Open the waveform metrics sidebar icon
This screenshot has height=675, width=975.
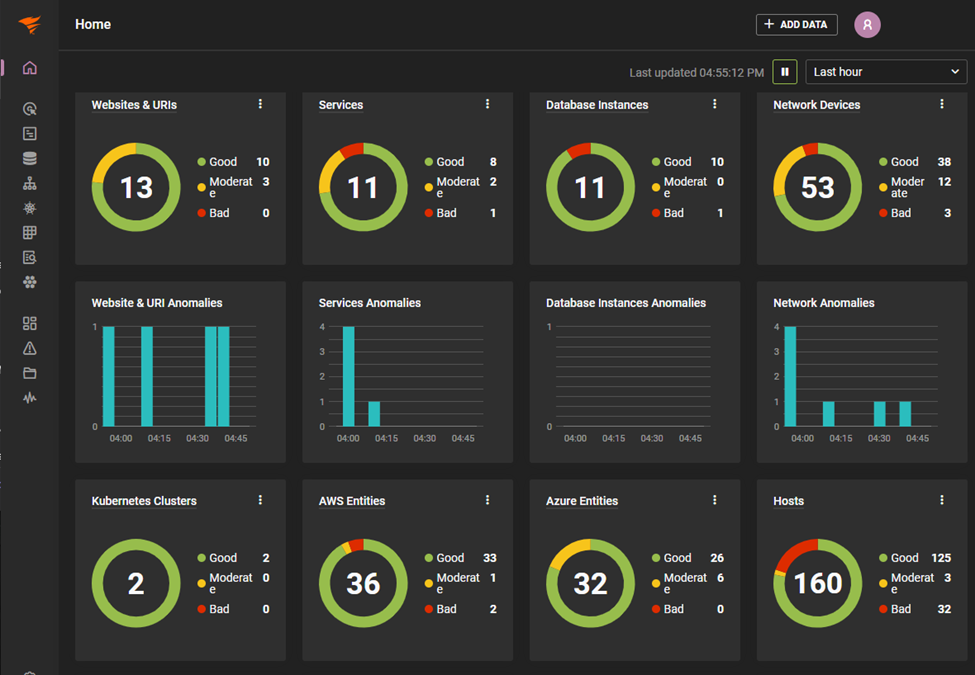29,398
